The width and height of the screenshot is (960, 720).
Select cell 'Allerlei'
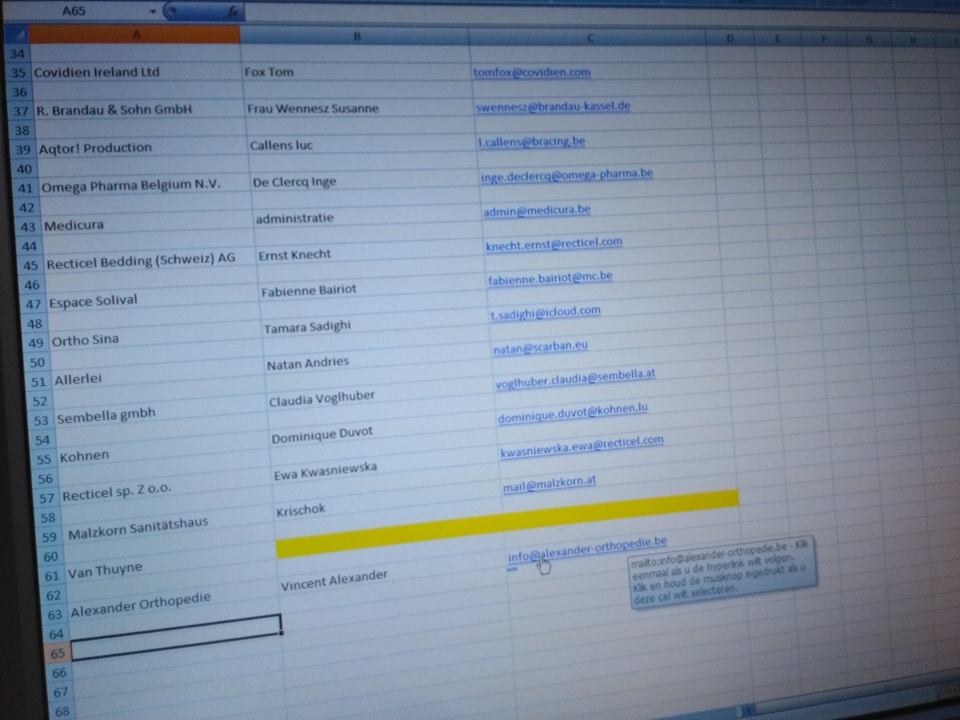pos(78,379)
